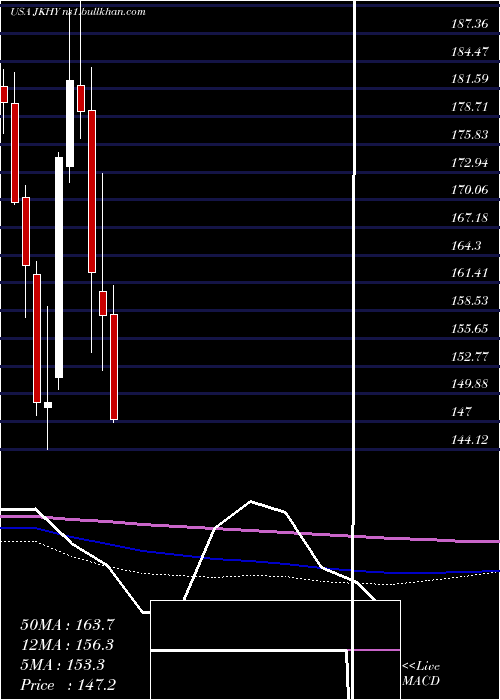
Task: Click the 175.83 price axis label
Action: point(470,135)
